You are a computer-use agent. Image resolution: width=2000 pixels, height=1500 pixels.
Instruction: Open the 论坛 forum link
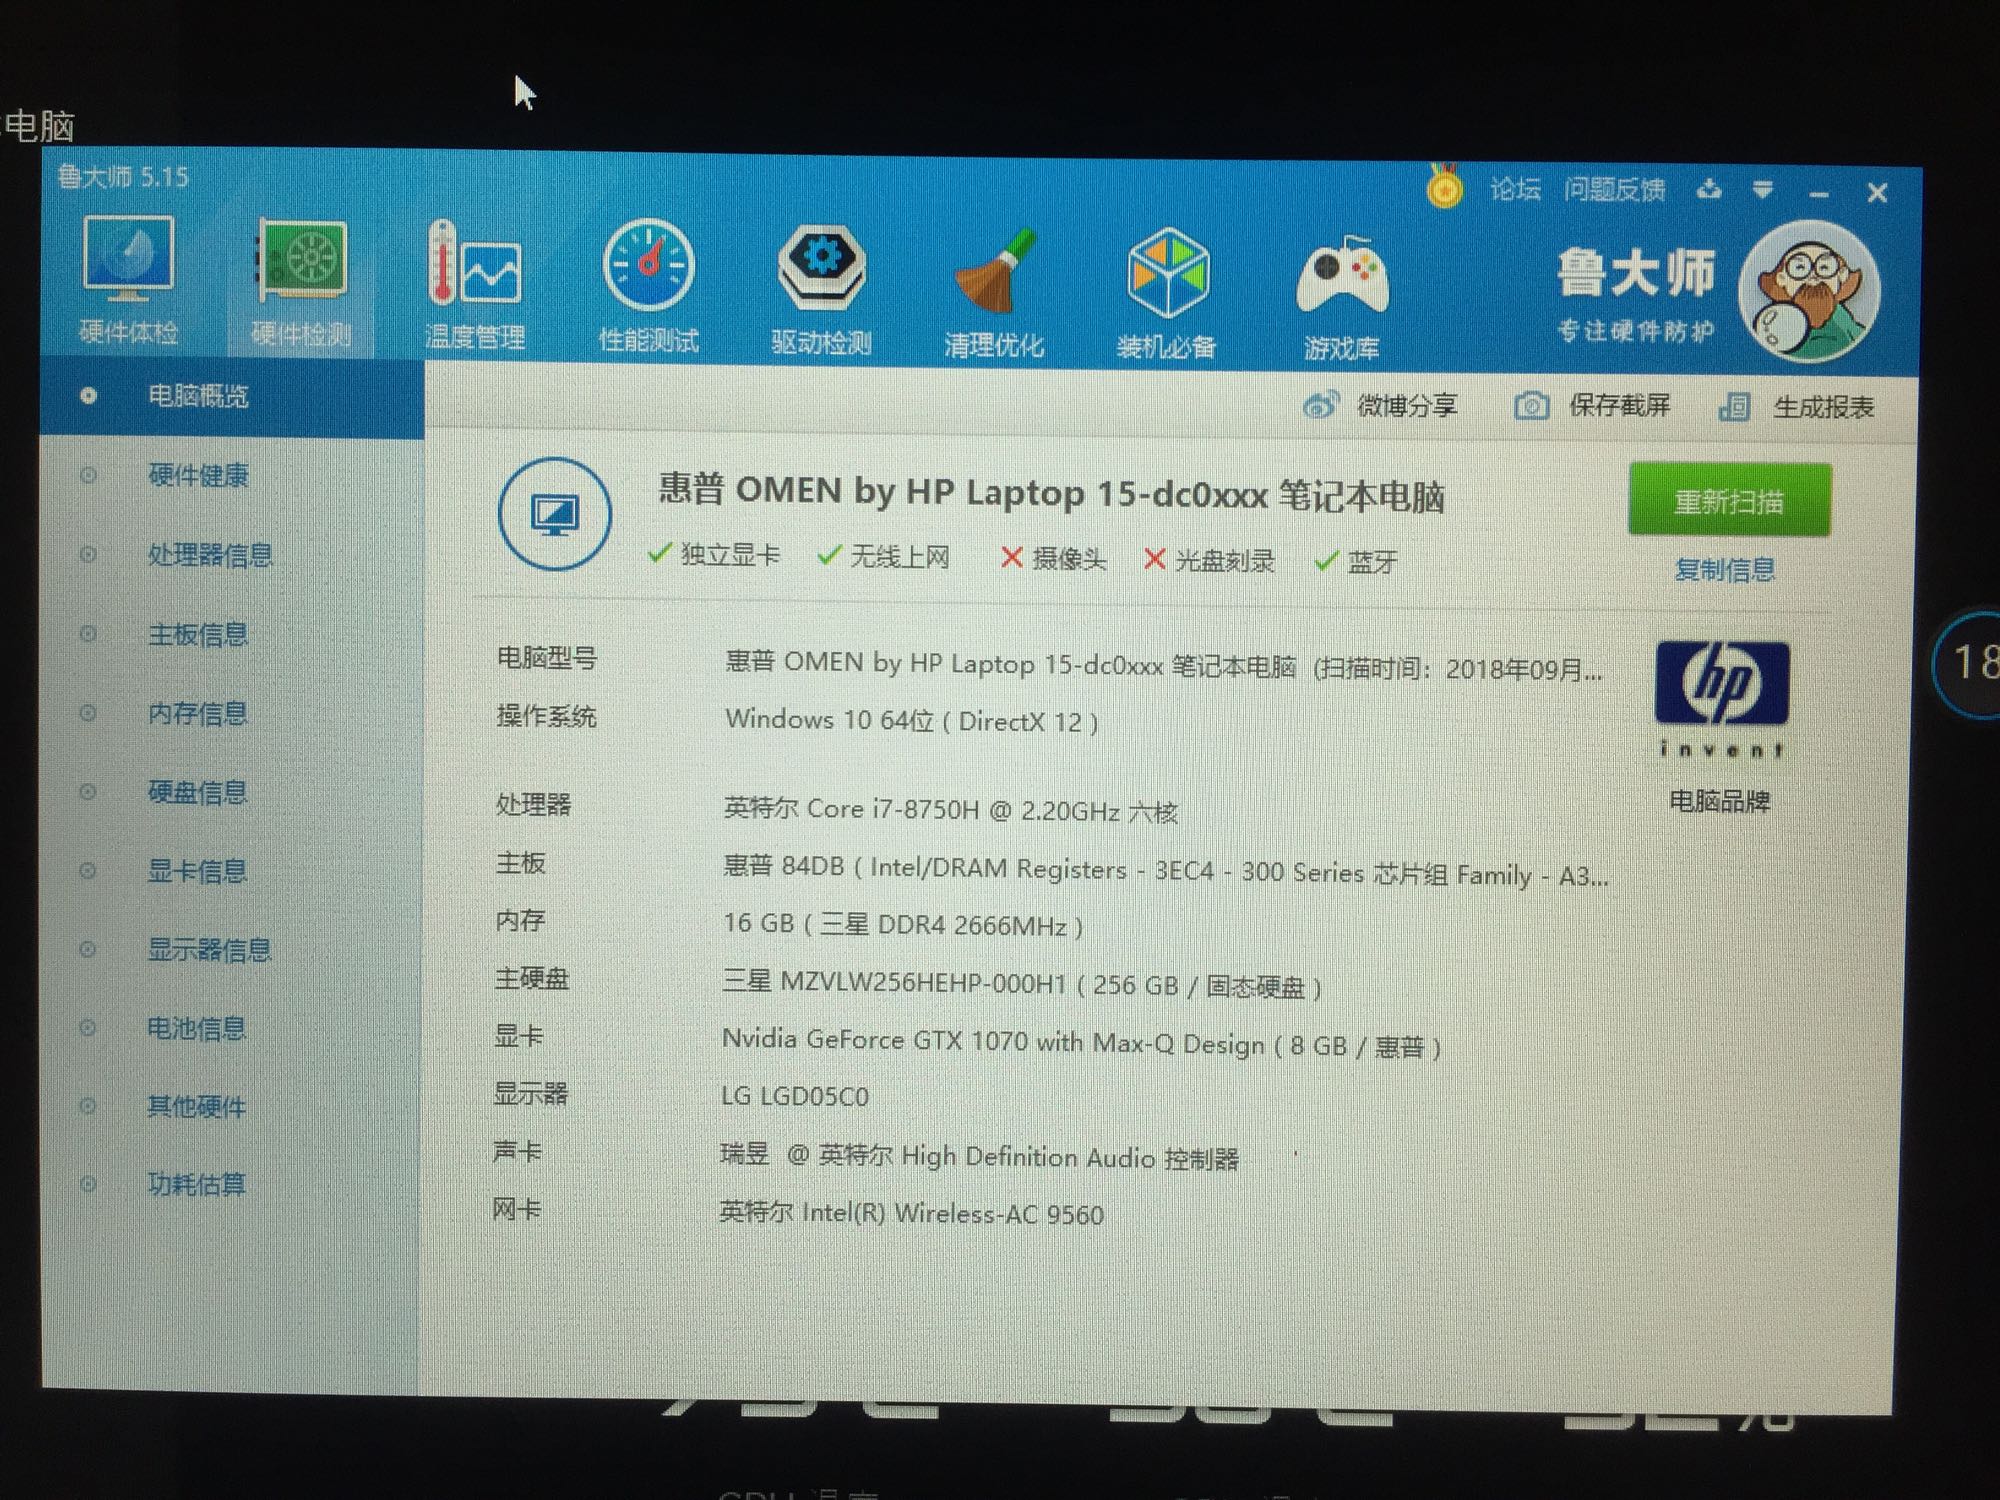1515,189
